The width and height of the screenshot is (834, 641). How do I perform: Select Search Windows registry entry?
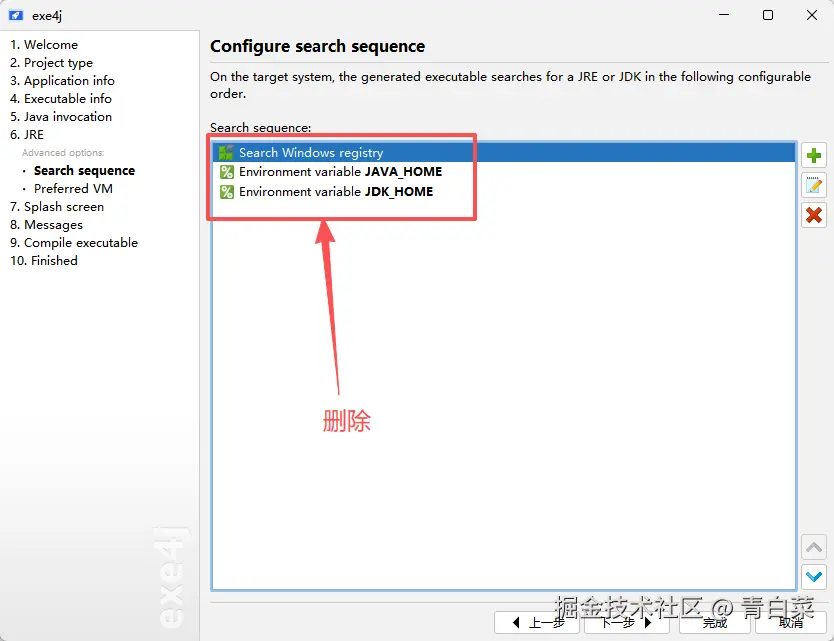(x=504, y=153)
